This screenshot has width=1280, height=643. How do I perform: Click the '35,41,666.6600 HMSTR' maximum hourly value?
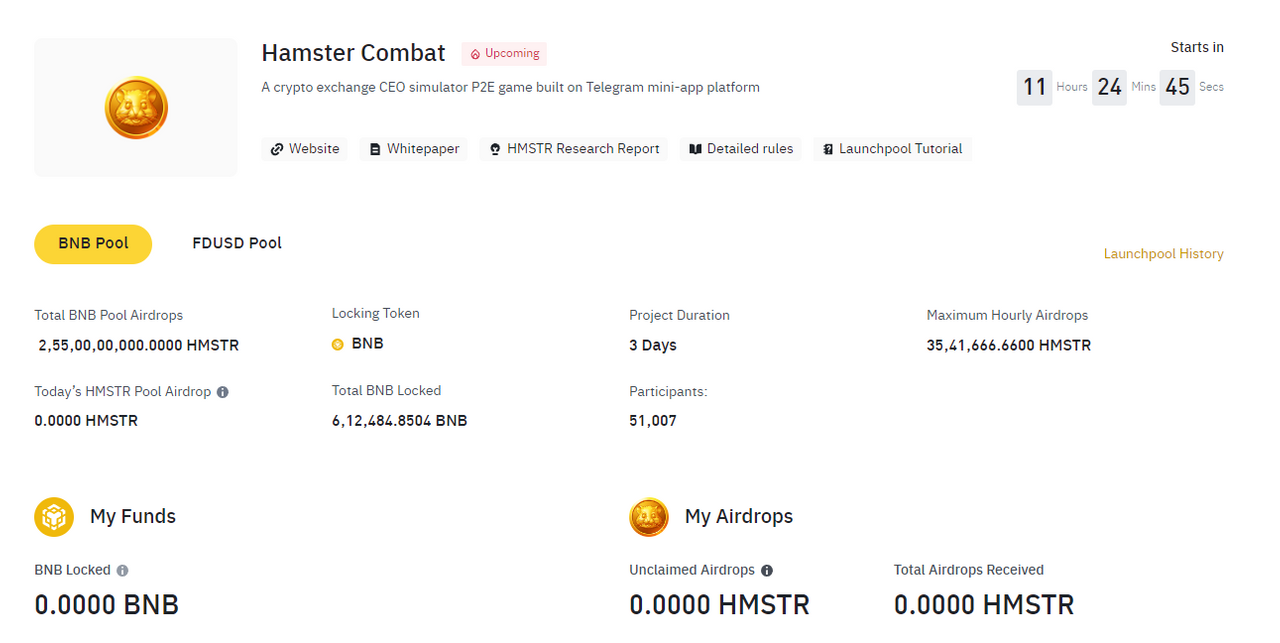tap(1009, 346)
